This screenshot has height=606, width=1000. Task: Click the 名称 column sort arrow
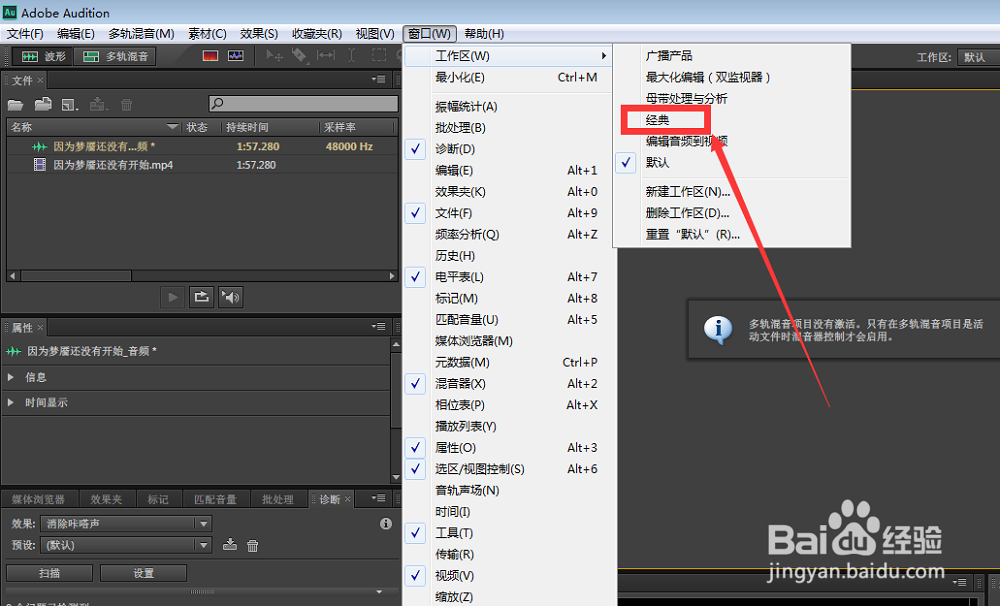[x=172, y=127]
